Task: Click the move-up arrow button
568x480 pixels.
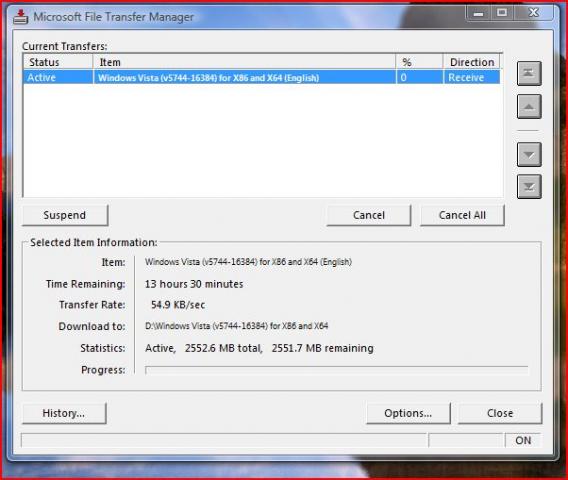Action: point(529,107)
